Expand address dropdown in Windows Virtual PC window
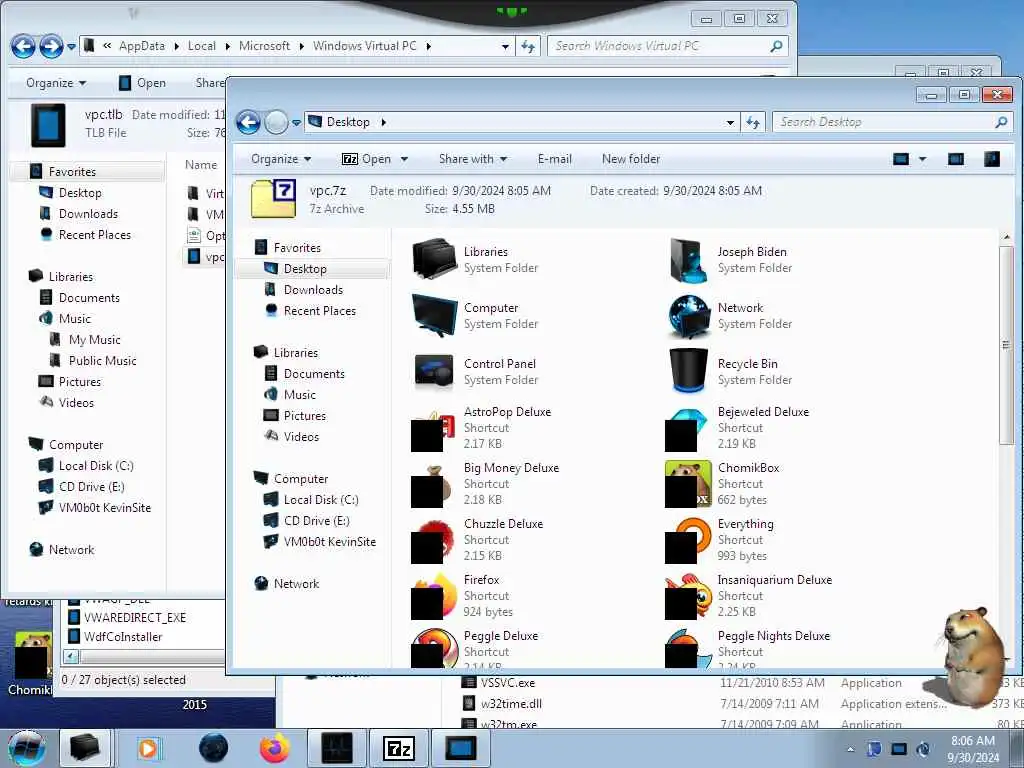The height and width of the screenshot is (768, 1024). 505,46
